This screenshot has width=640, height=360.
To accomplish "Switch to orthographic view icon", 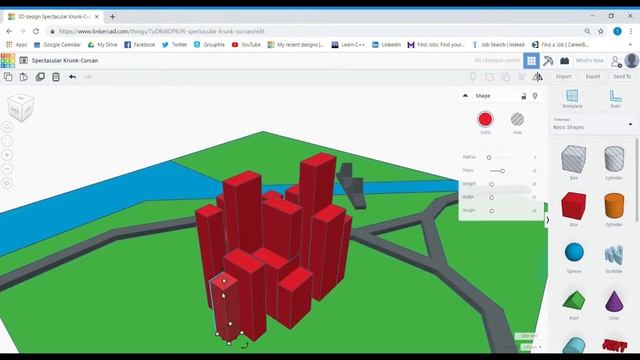I will coord(7,183).
